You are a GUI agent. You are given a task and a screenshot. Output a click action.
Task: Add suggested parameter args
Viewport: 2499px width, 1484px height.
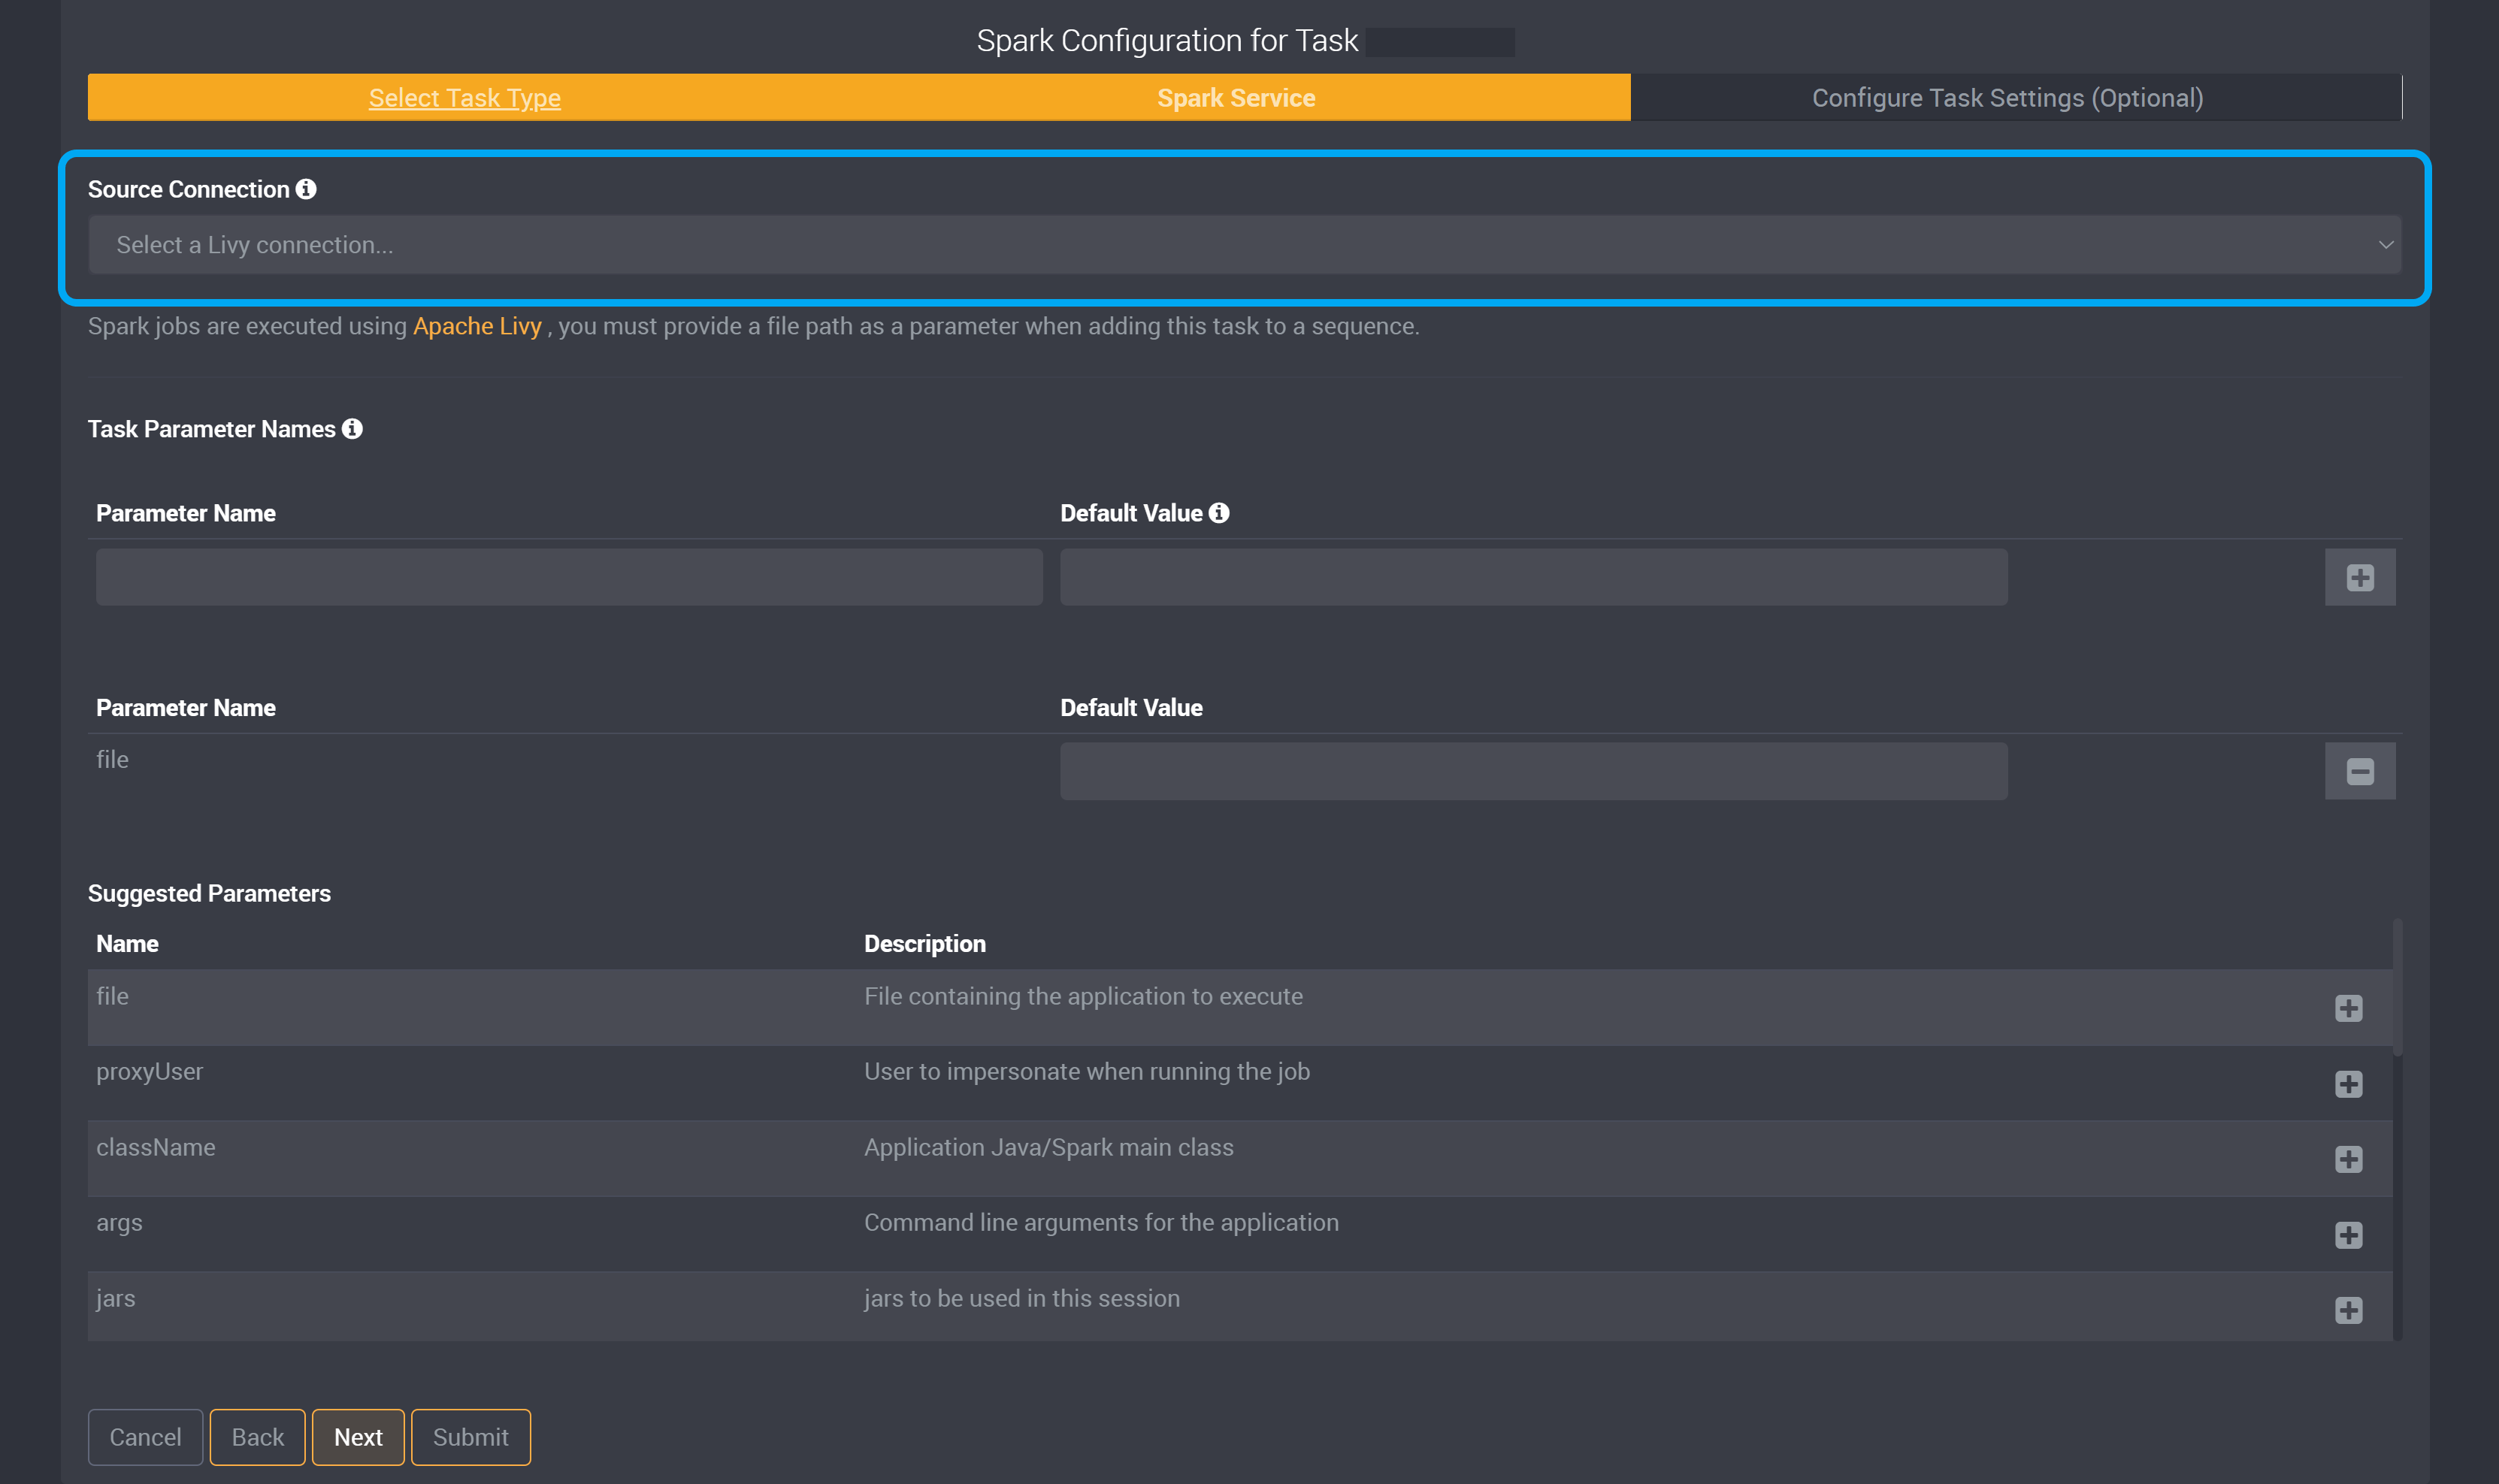pyautogui.click(x=2348, y=1235)
